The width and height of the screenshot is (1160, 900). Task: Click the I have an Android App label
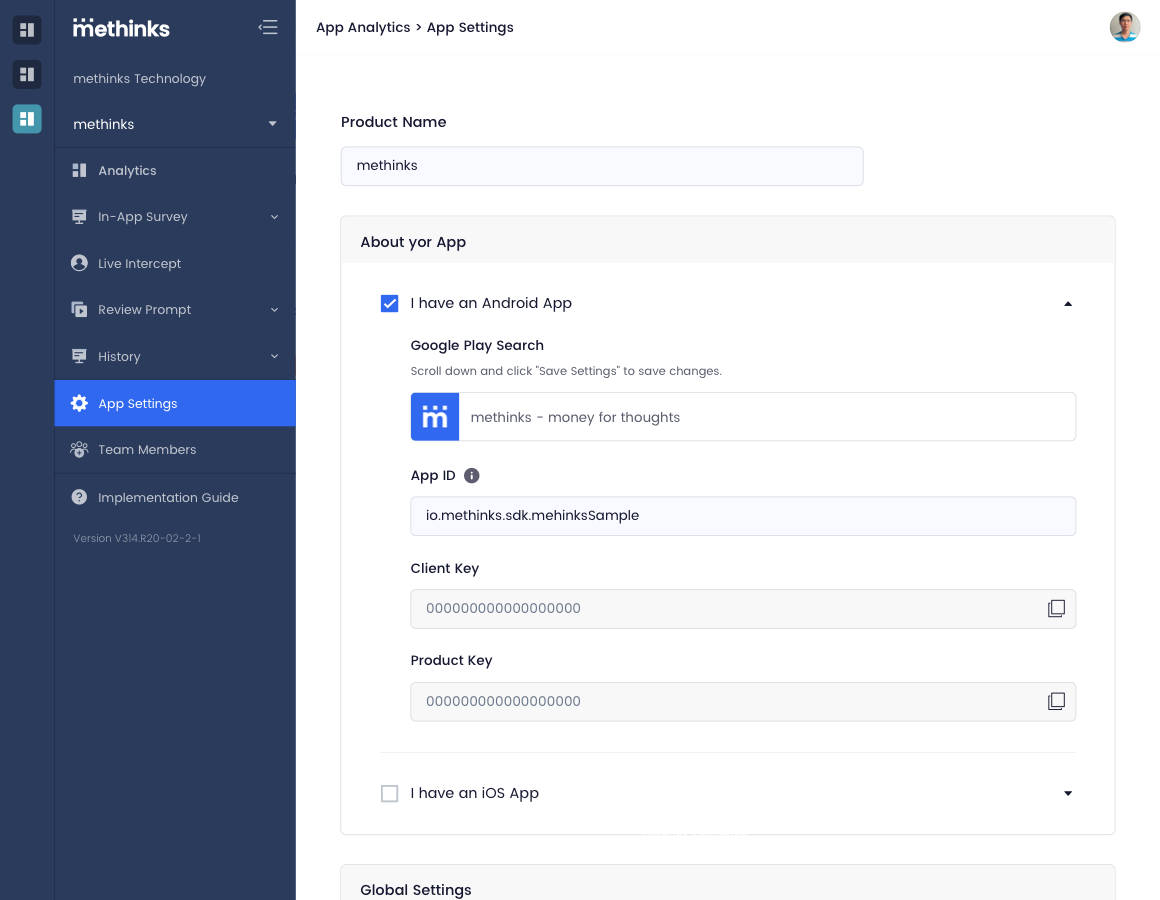(x=490, y=303)
